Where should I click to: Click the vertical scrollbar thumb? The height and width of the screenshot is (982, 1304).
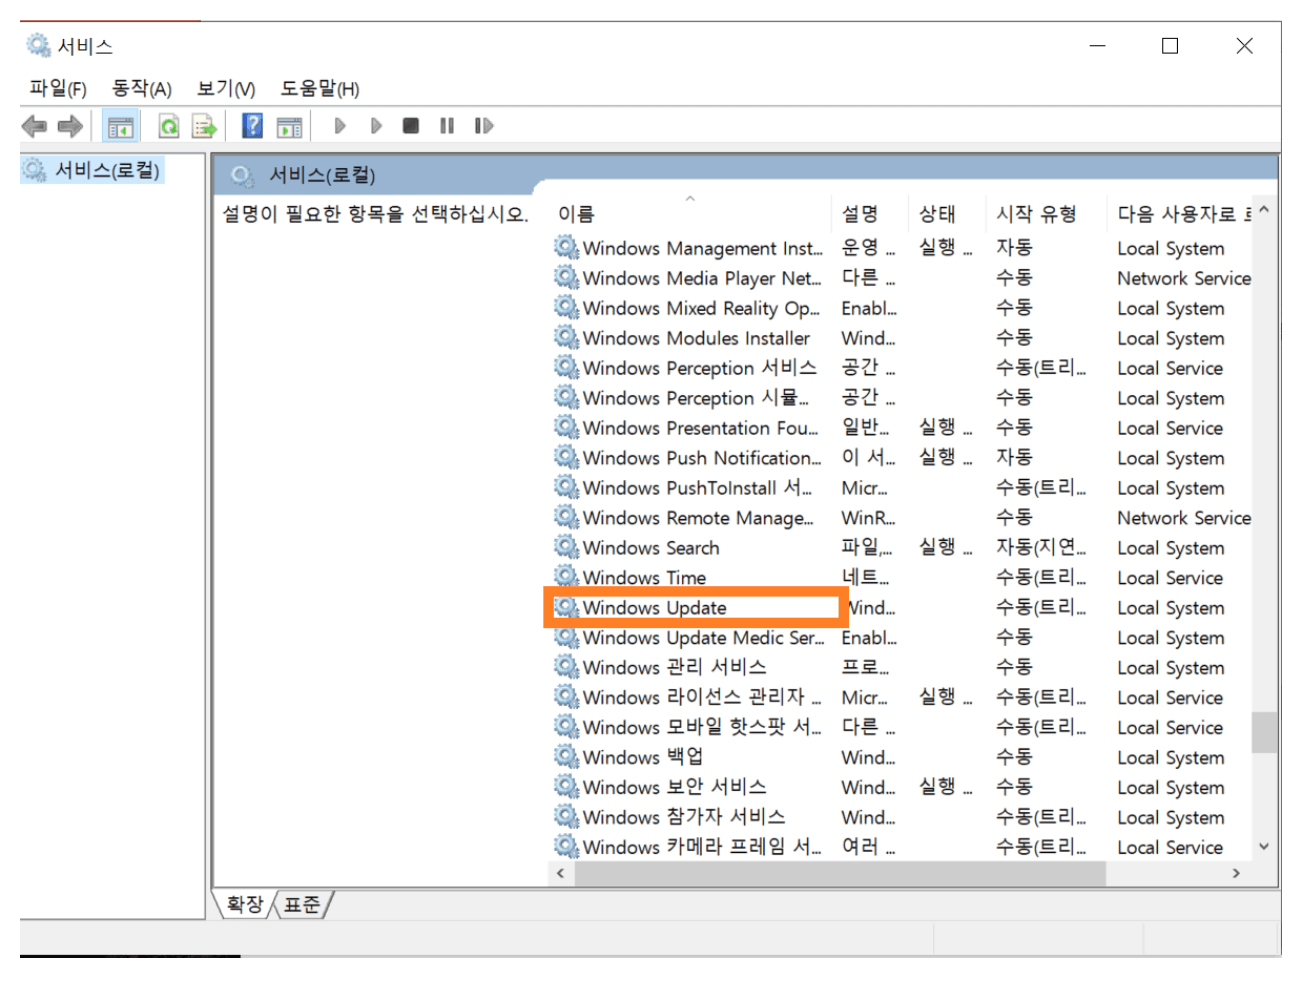[x=1264, y=732]
